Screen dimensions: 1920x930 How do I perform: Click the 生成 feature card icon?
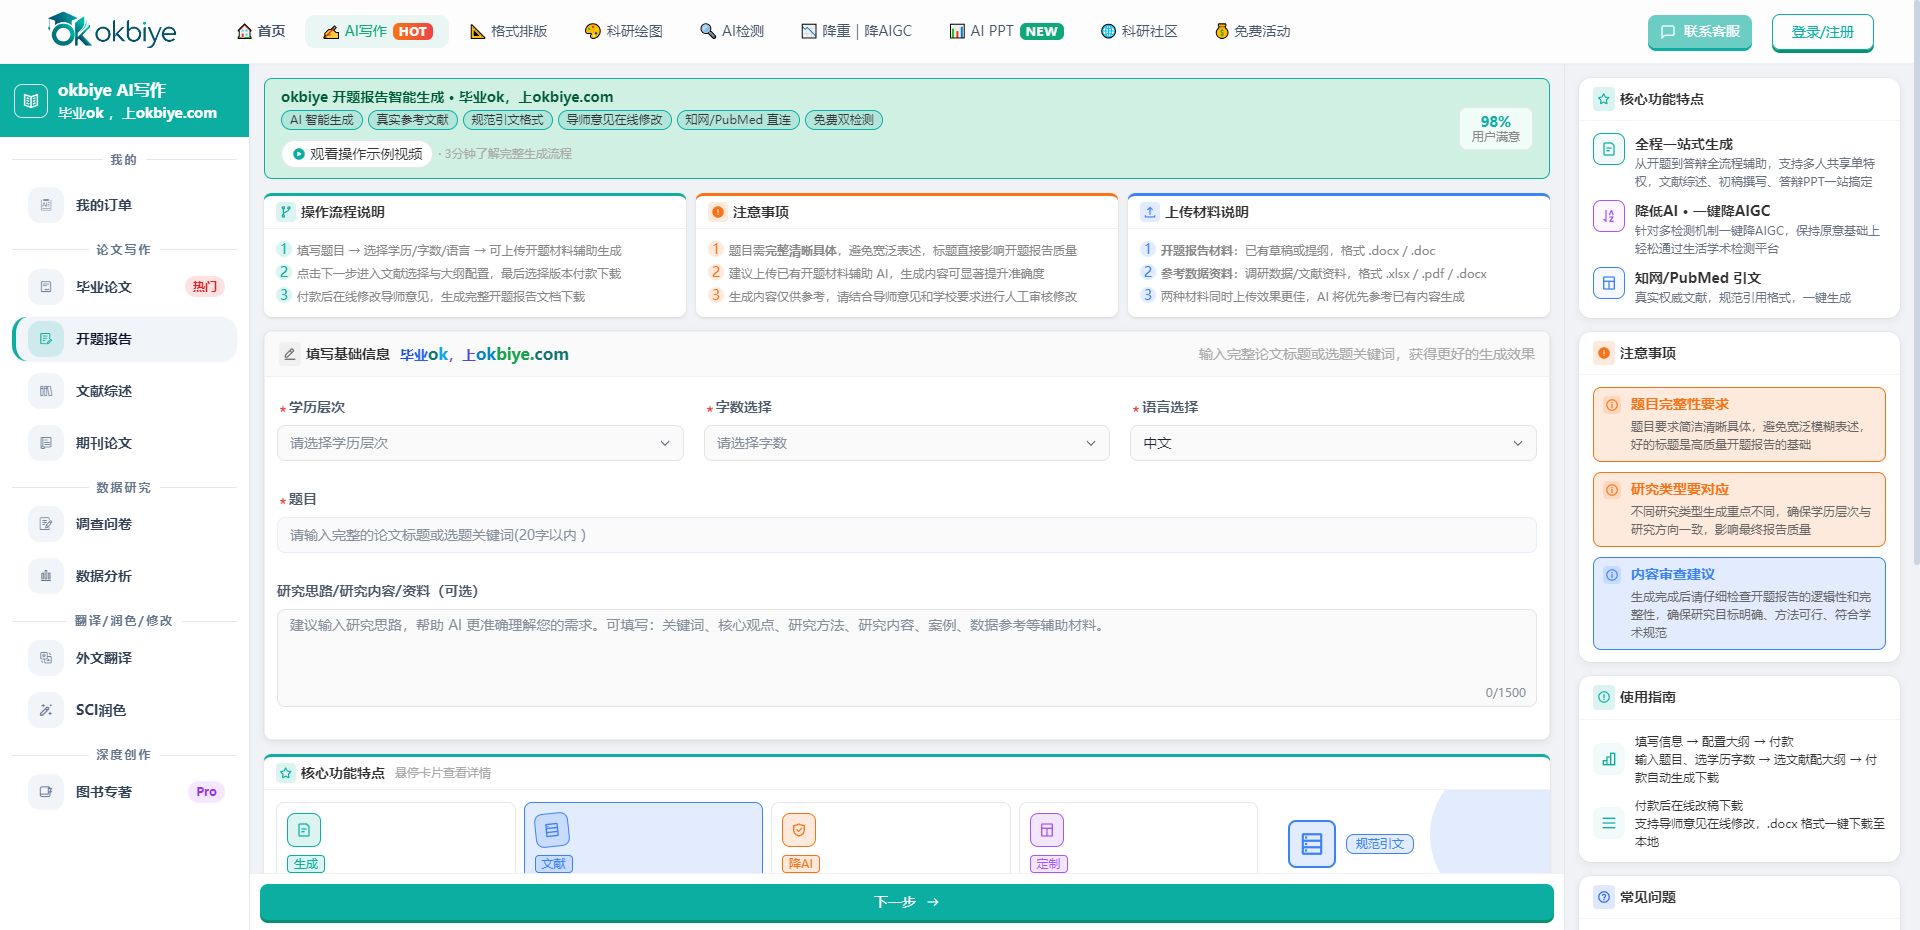tap(304, 830)
